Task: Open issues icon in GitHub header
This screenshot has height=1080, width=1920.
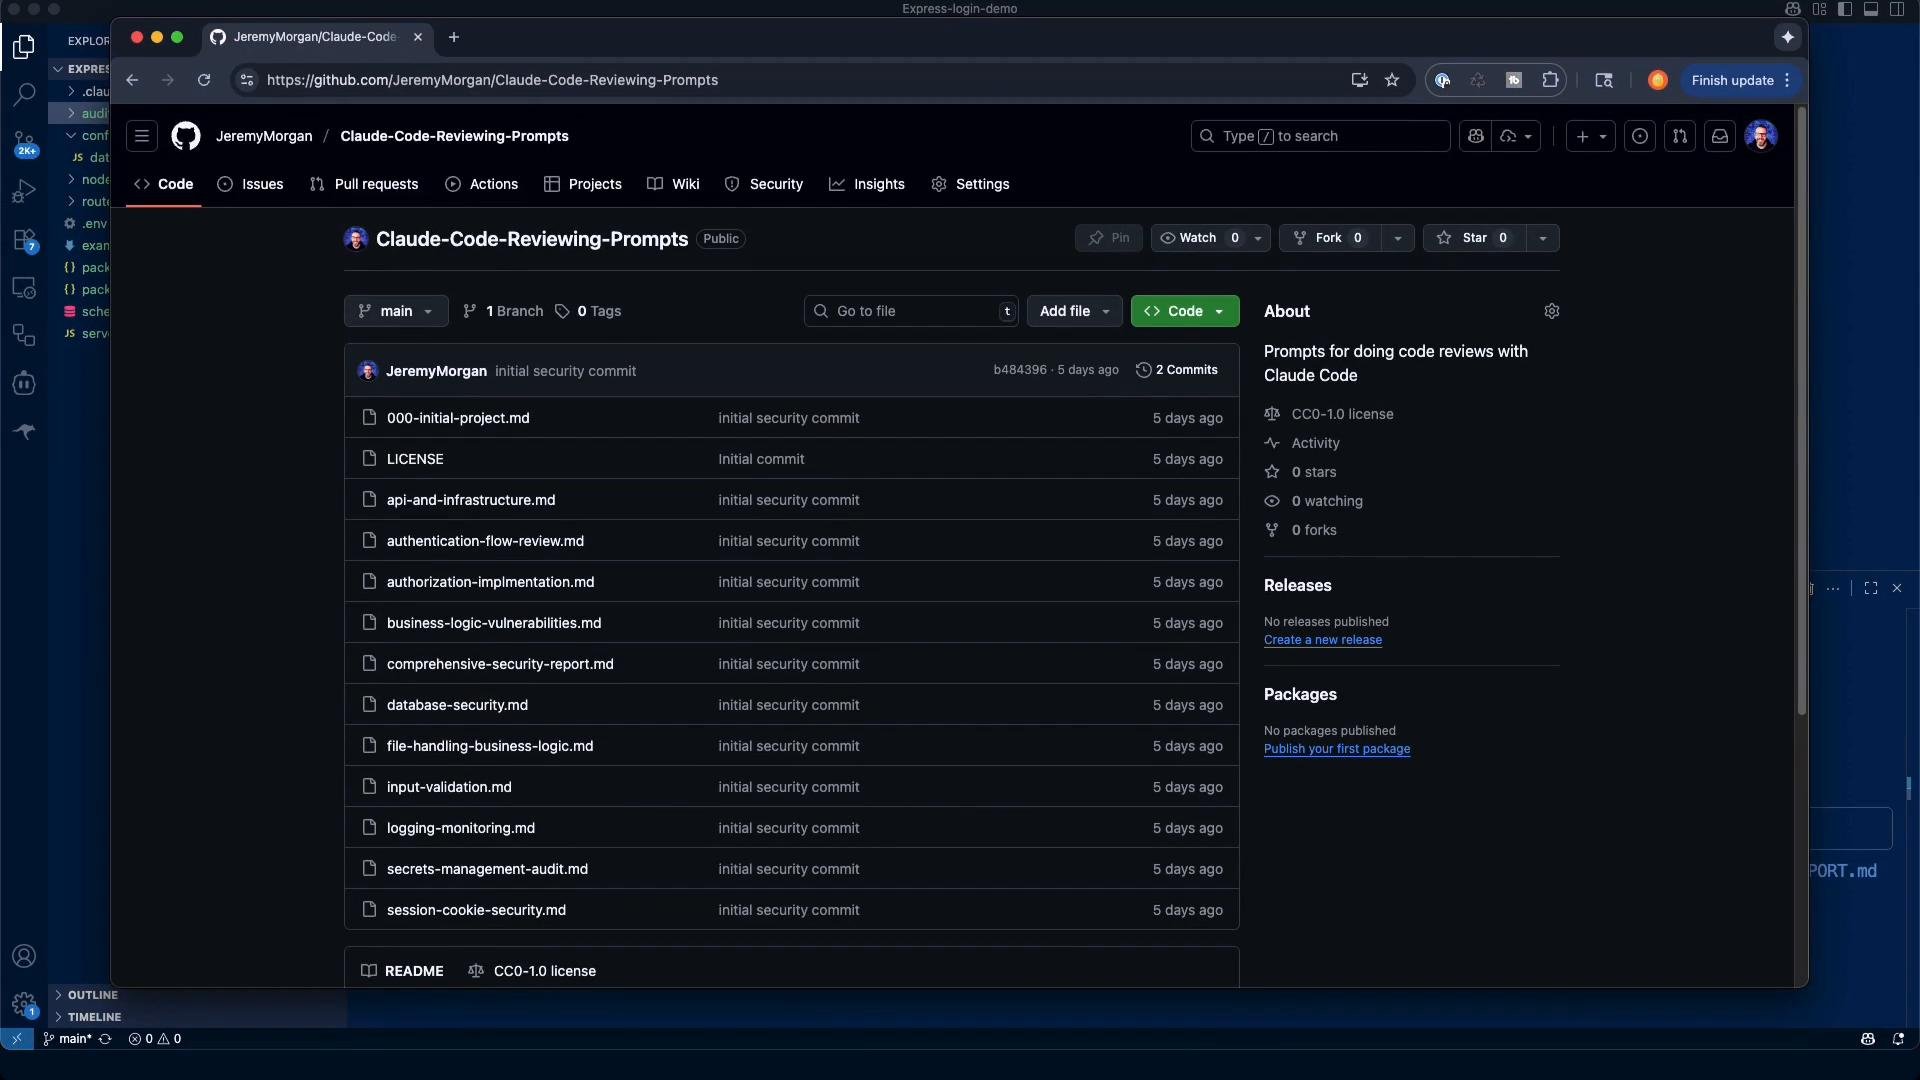Action: pyautogui.click(x=1640, y=136)
